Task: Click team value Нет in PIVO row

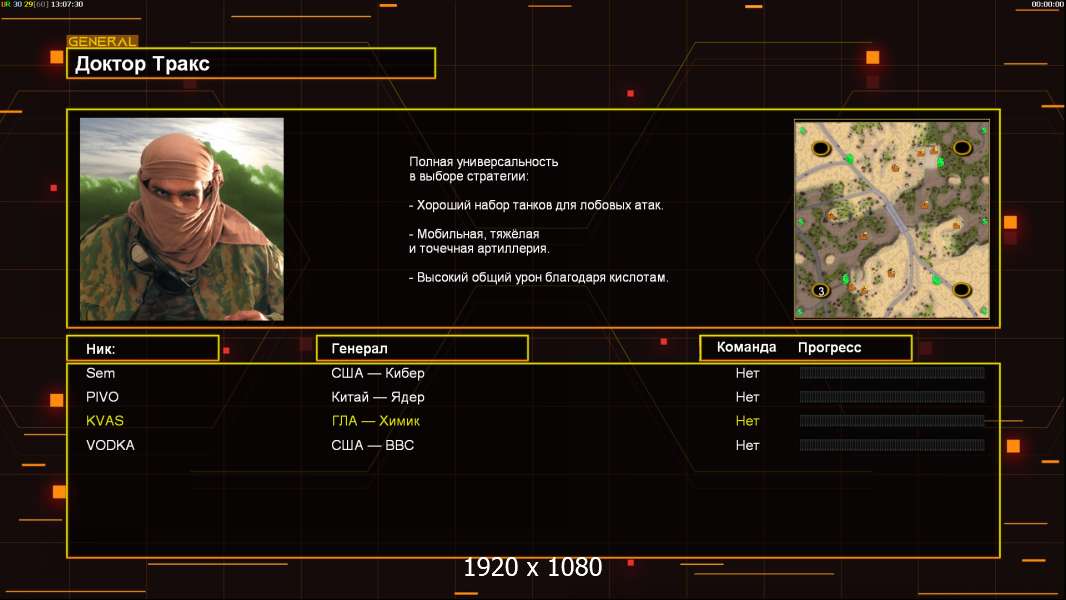Action: click(747, 397)
